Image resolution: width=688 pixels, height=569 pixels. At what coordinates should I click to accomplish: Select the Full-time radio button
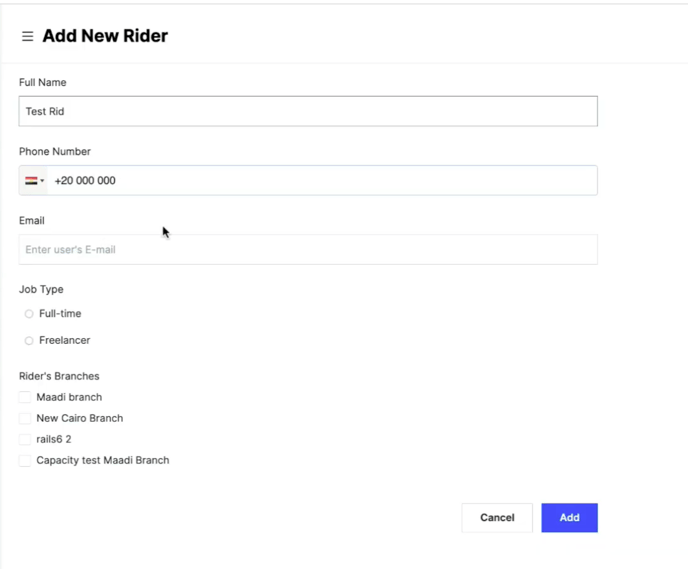click(29, 314)
